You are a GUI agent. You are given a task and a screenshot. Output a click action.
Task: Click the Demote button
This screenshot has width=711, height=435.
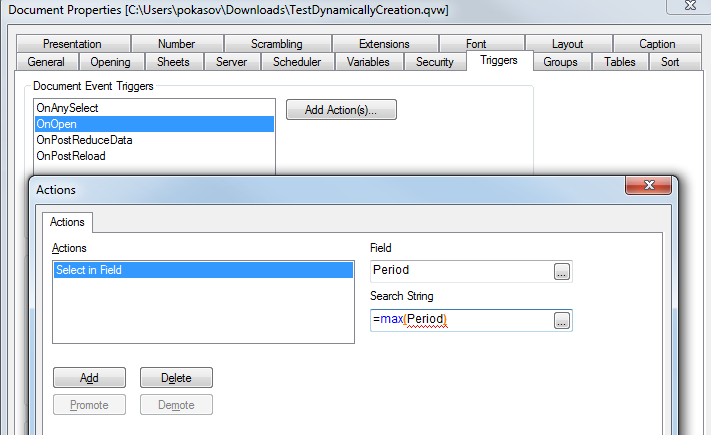point(176,405)
